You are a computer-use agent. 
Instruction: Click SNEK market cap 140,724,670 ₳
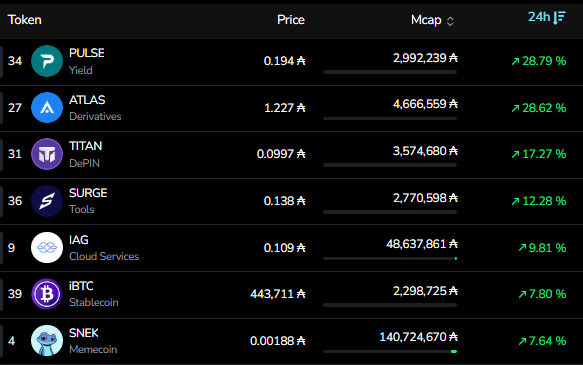(x=419, y=337)
